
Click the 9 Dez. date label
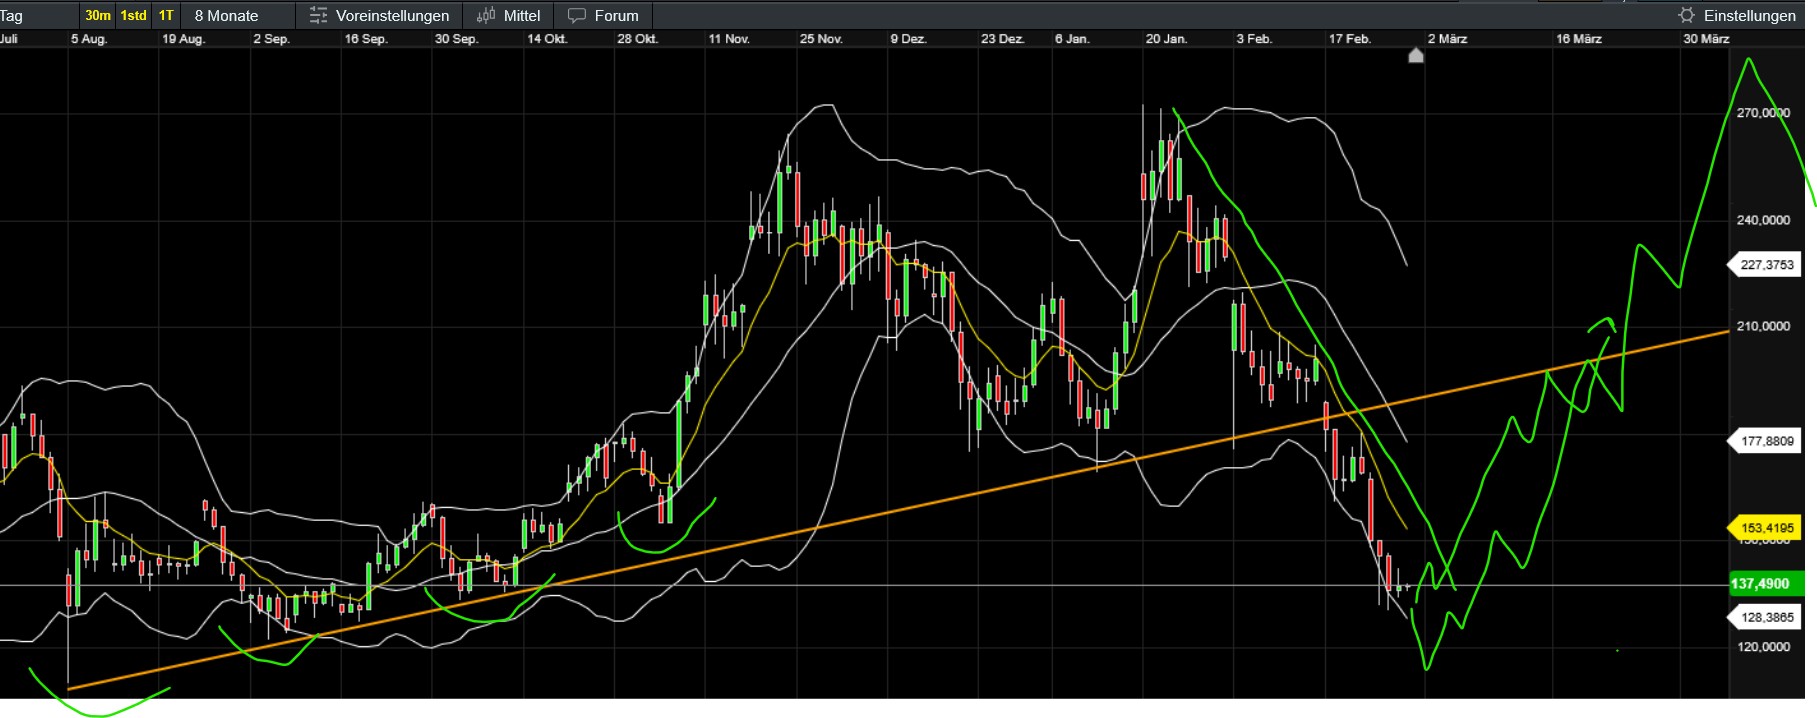point(908,39)
